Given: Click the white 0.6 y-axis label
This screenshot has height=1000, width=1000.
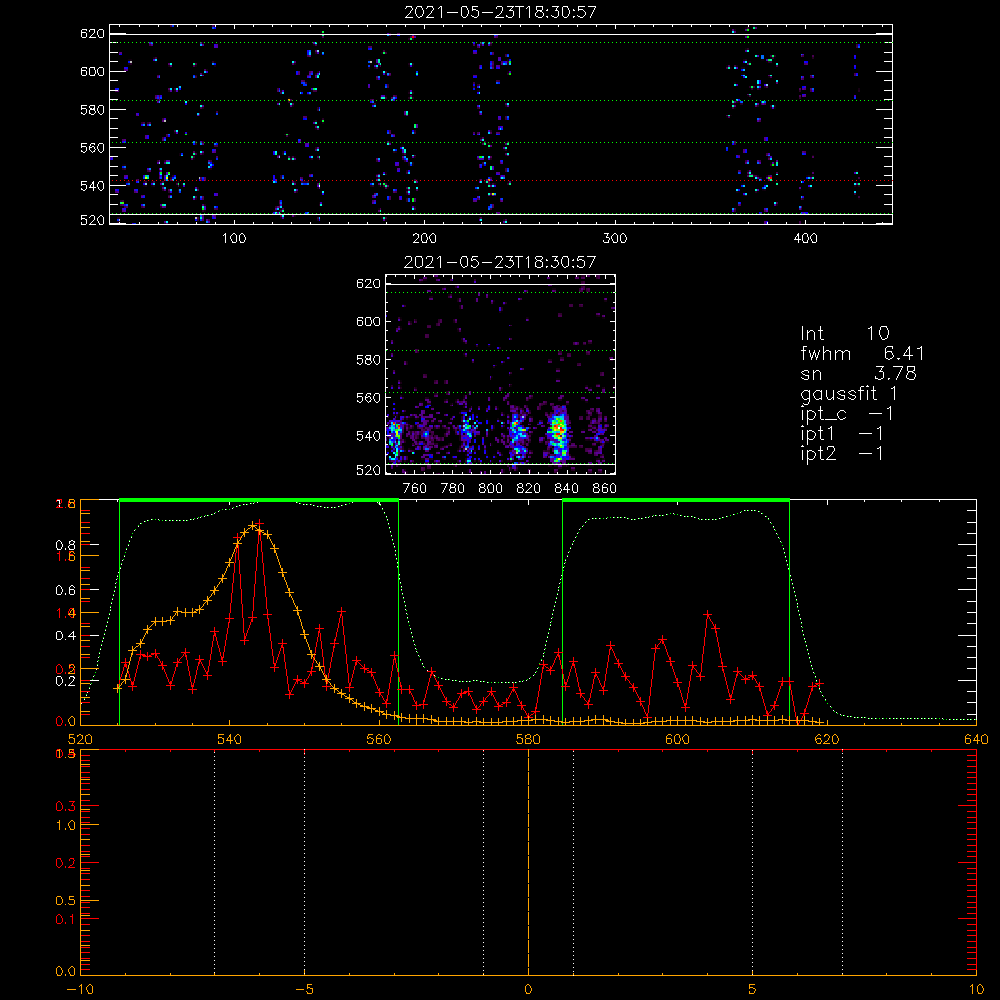Looking at the screenshot, I should pos(66,591).
